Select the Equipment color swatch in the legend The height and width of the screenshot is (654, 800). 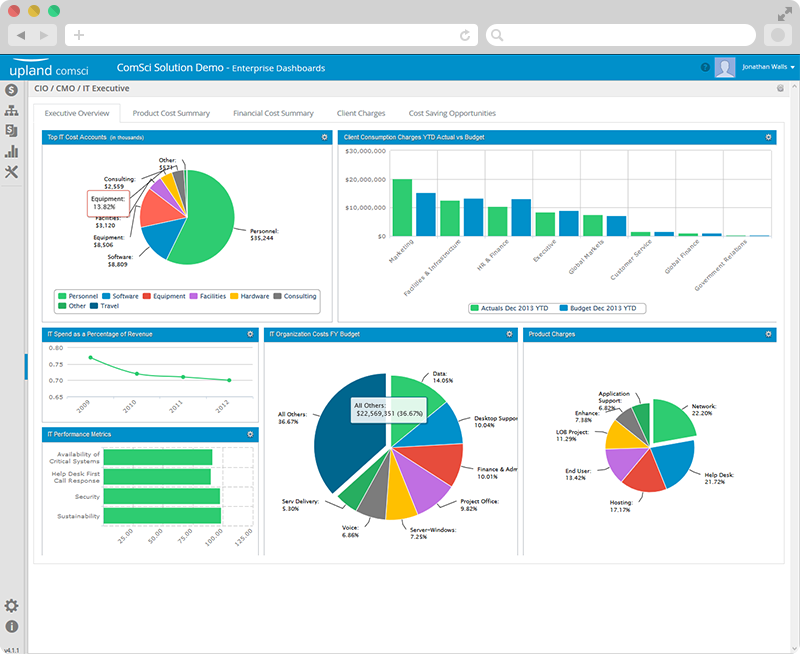146,296
